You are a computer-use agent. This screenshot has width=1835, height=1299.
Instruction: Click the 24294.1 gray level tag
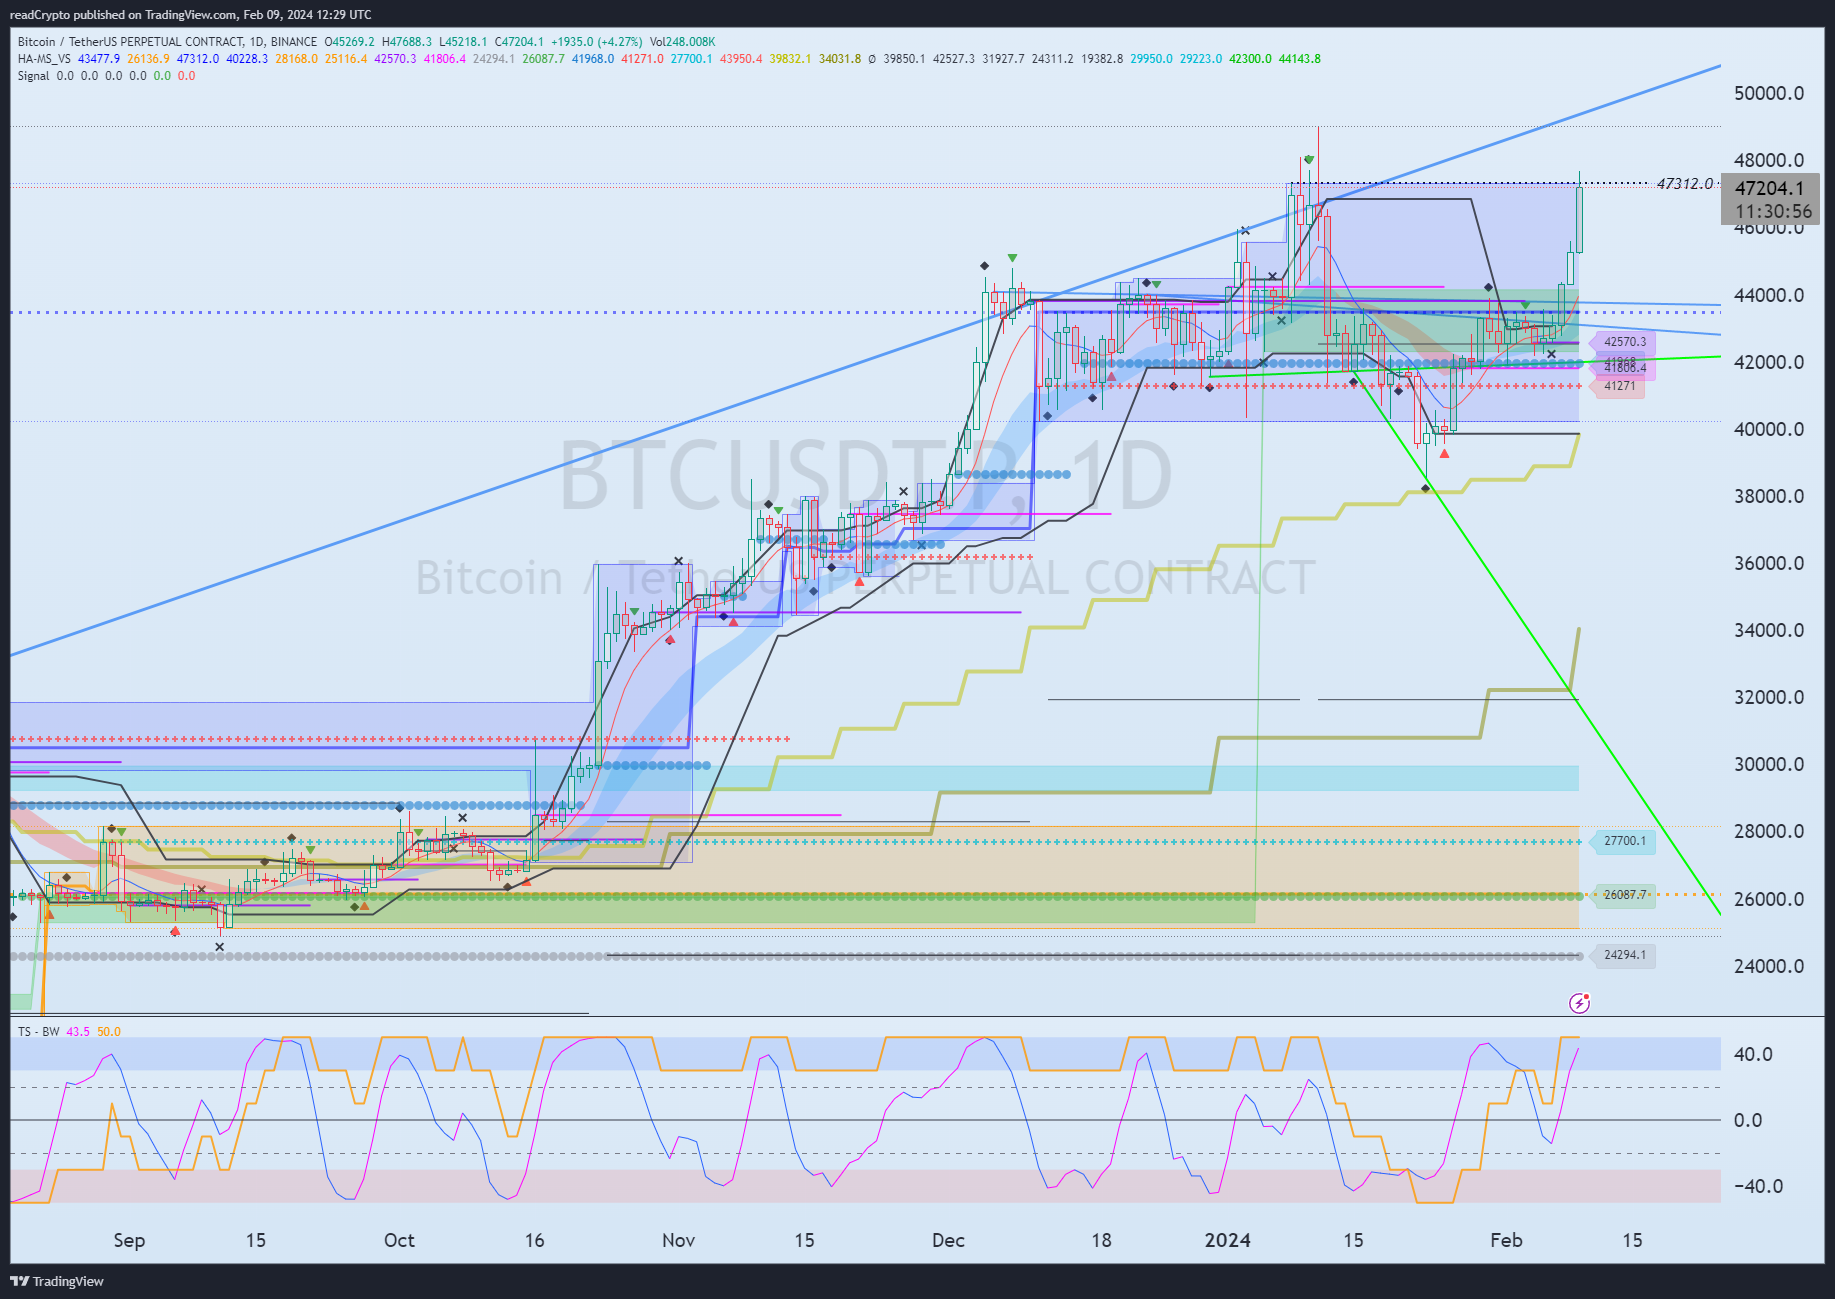pyautogui.click(x=1624, y=955)
